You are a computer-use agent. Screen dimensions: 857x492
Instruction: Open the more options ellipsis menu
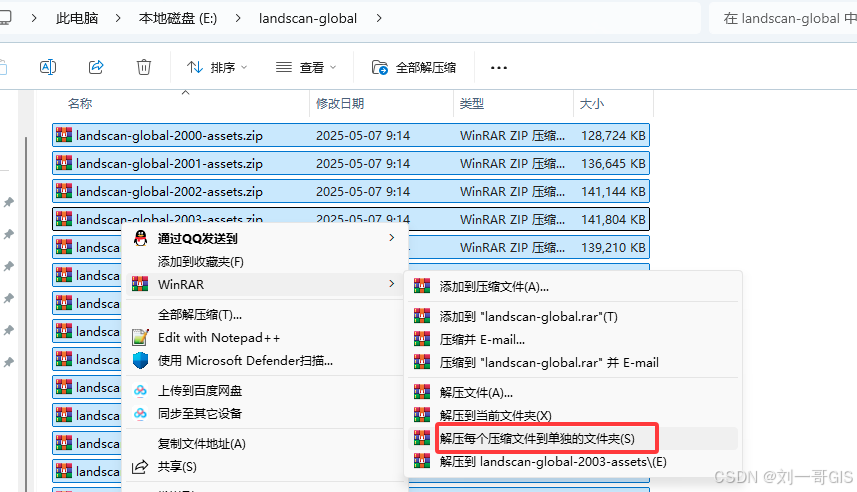click(498, 67)
